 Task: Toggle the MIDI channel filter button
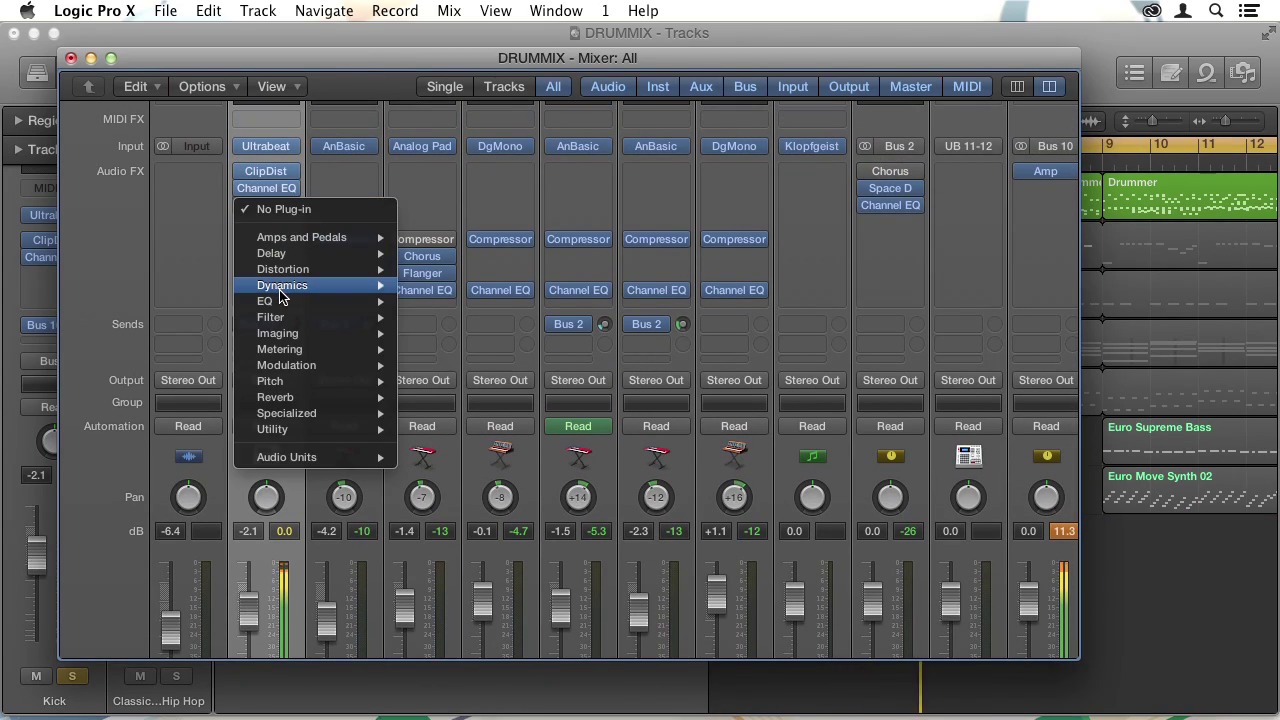[966, 87]
